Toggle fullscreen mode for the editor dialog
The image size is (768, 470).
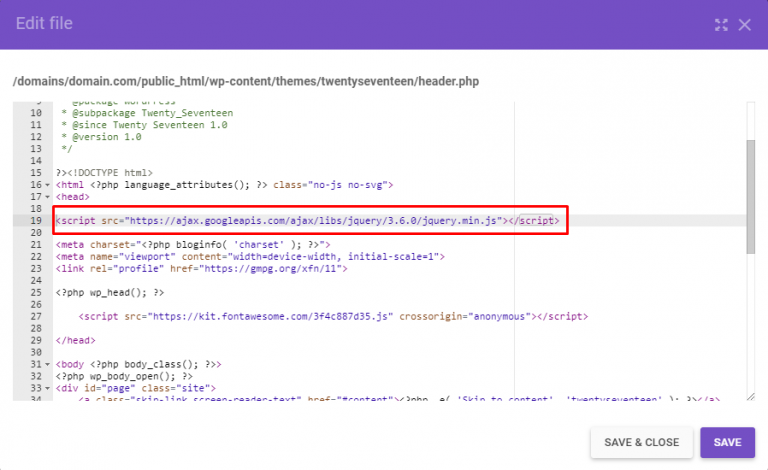click(721, 24)
